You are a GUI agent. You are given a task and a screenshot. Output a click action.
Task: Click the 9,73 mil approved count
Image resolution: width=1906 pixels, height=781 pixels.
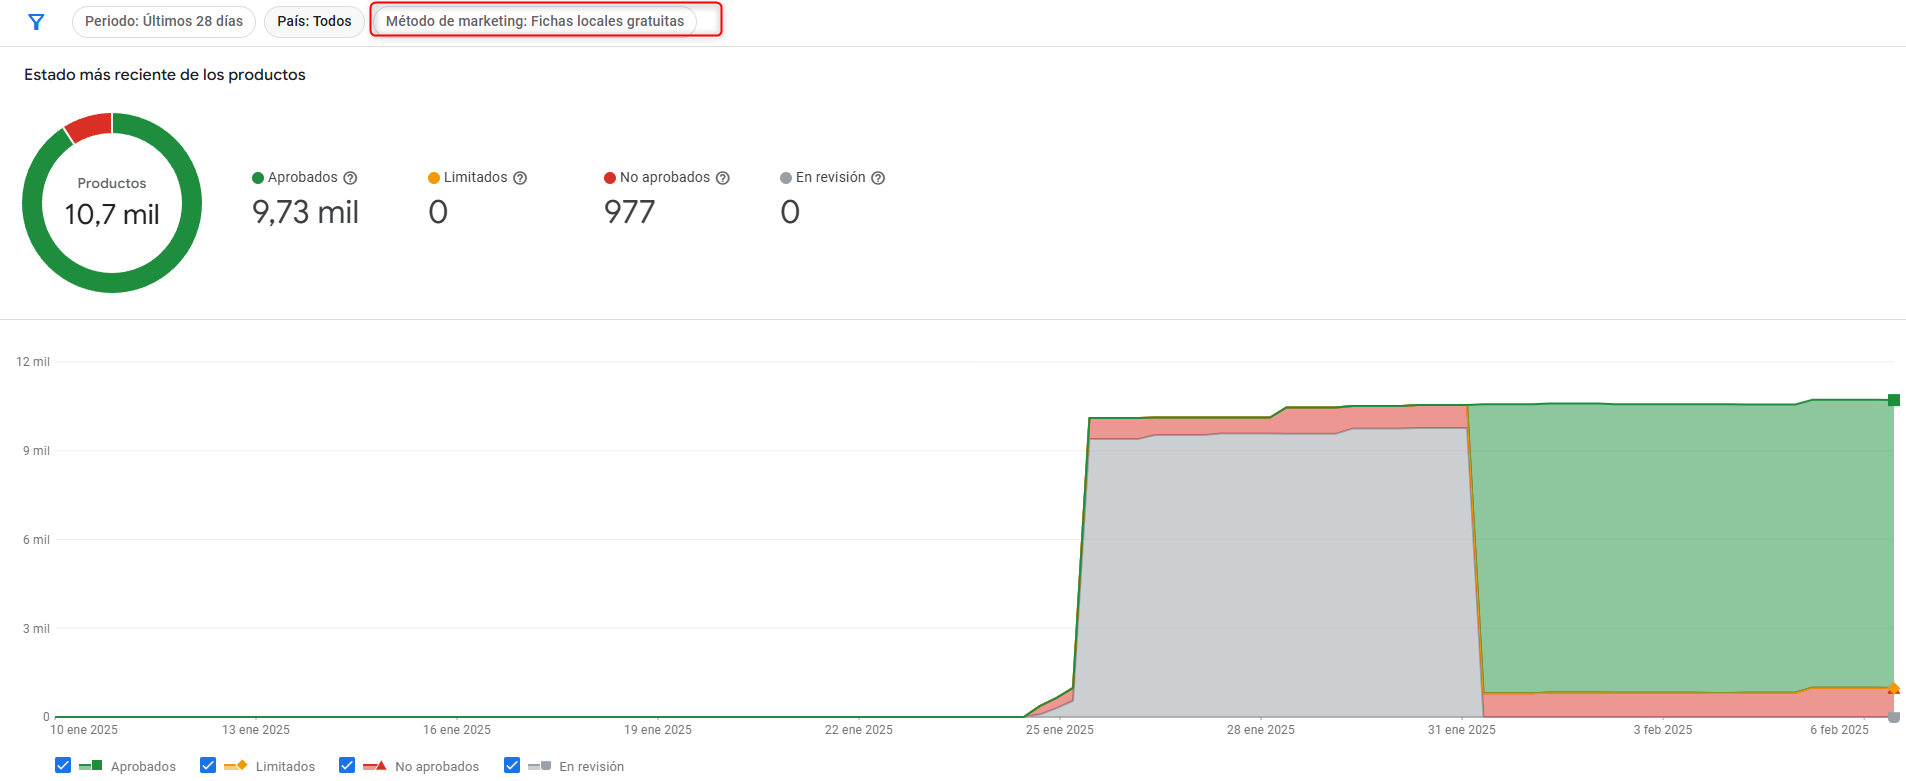305,212
